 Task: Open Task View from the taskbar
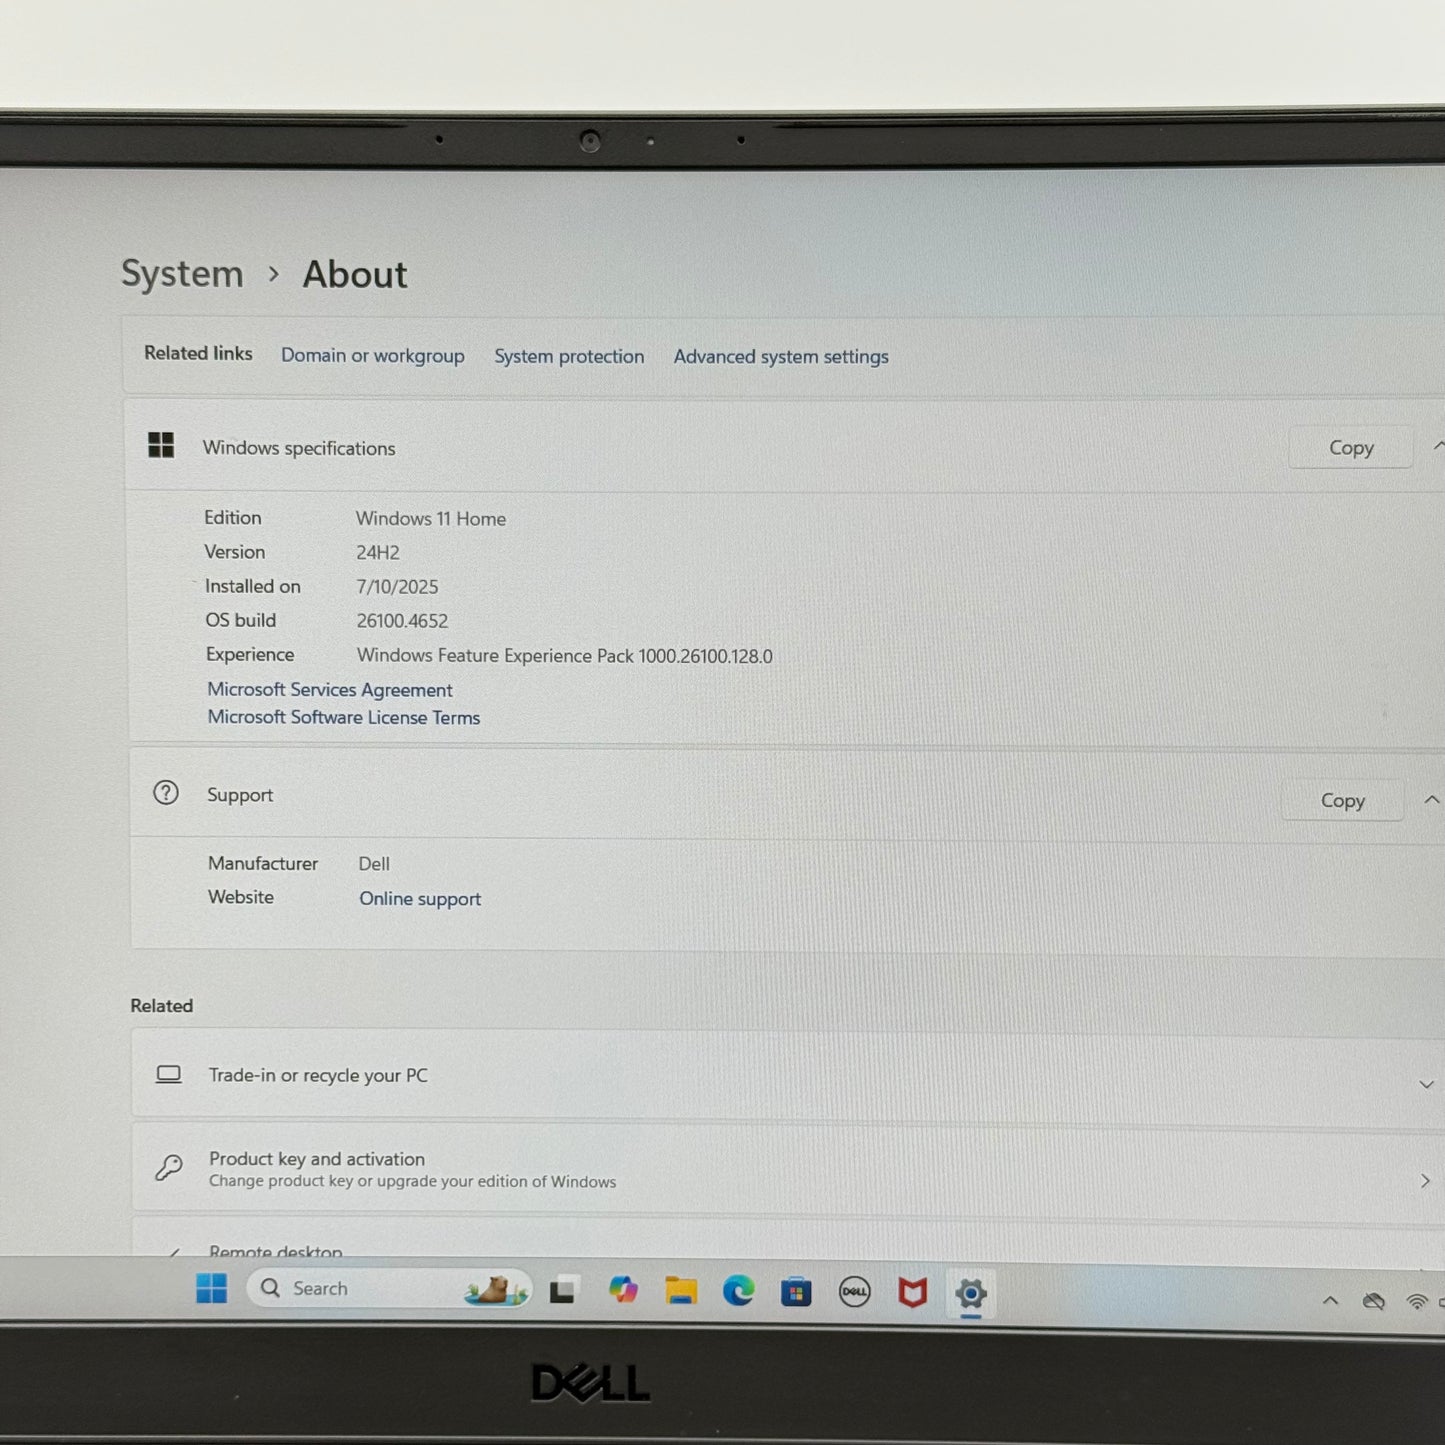pos(563,1291)
